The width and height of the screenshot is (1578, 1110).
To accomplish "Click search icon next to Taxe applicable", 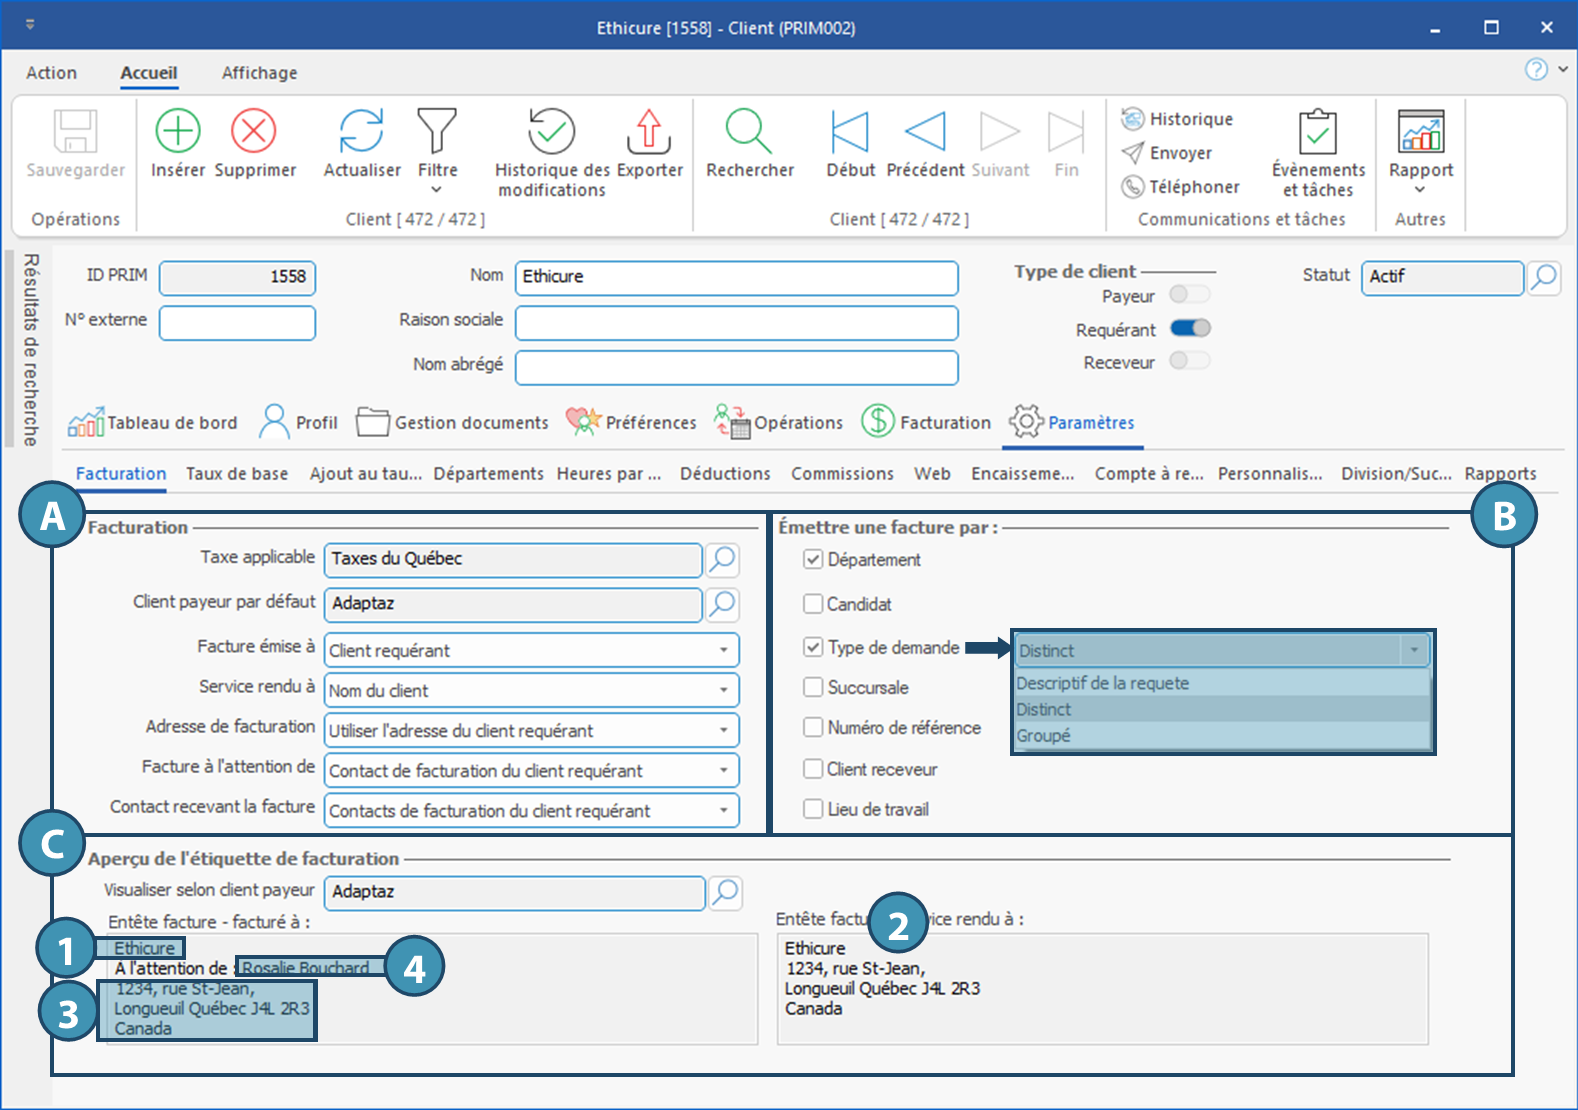I will click(x=722, y=559).
